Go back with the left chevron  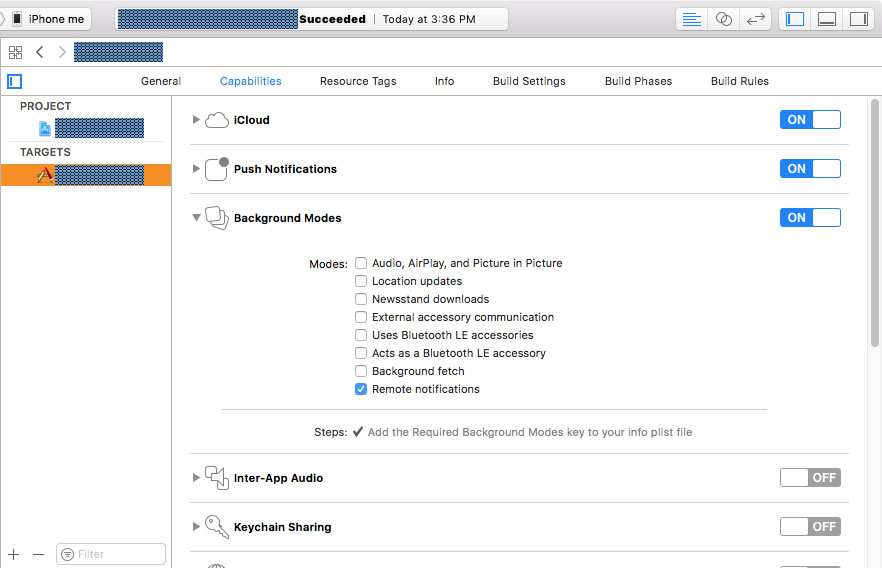pos(40,52)
